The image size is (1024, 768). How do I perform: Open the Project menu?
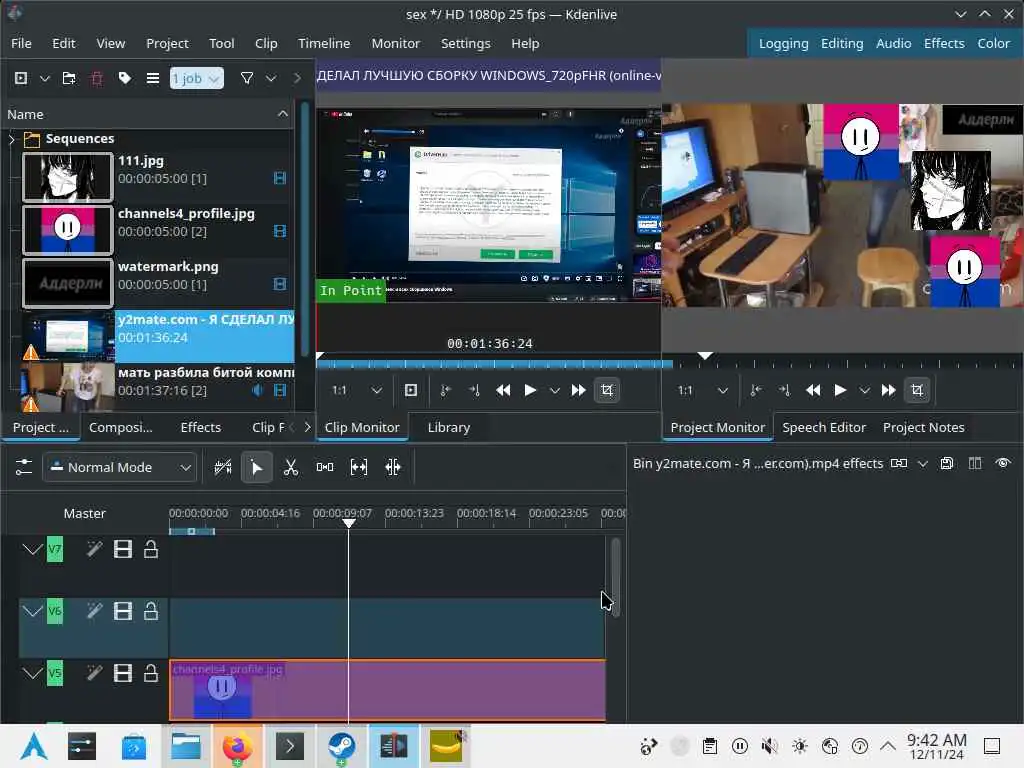[x=167, y=43]
